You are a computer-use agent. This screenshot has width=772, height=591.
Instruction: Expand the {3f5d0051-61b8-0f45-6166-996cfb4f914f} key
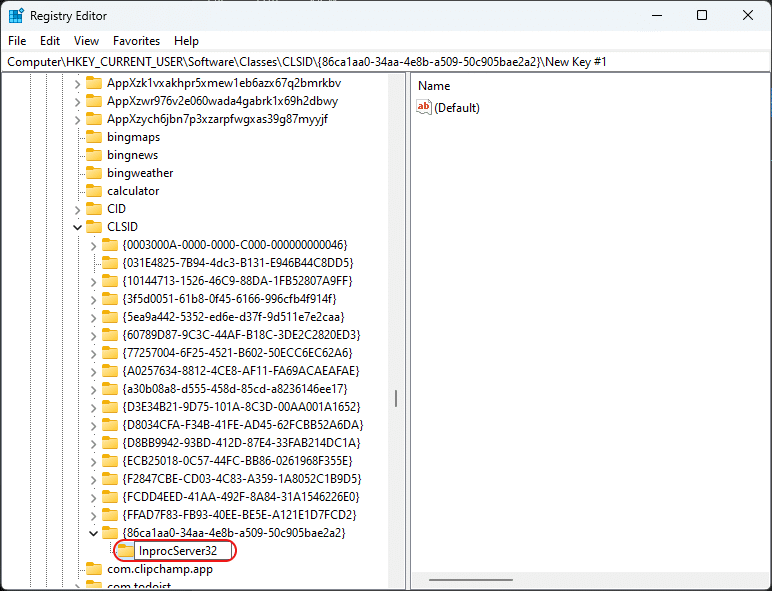[94, 300]
